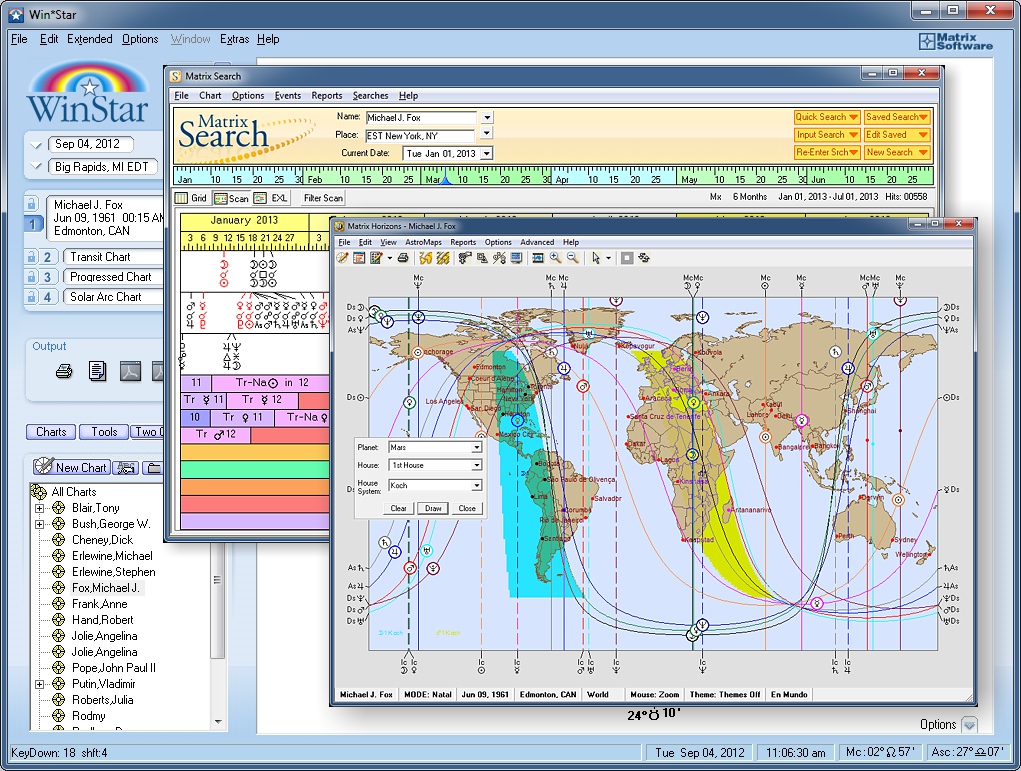This screenshot has height=771, width=1021.
Task: Toggle the lock for Transit Chart slot 2
Action: click(31, 257)
